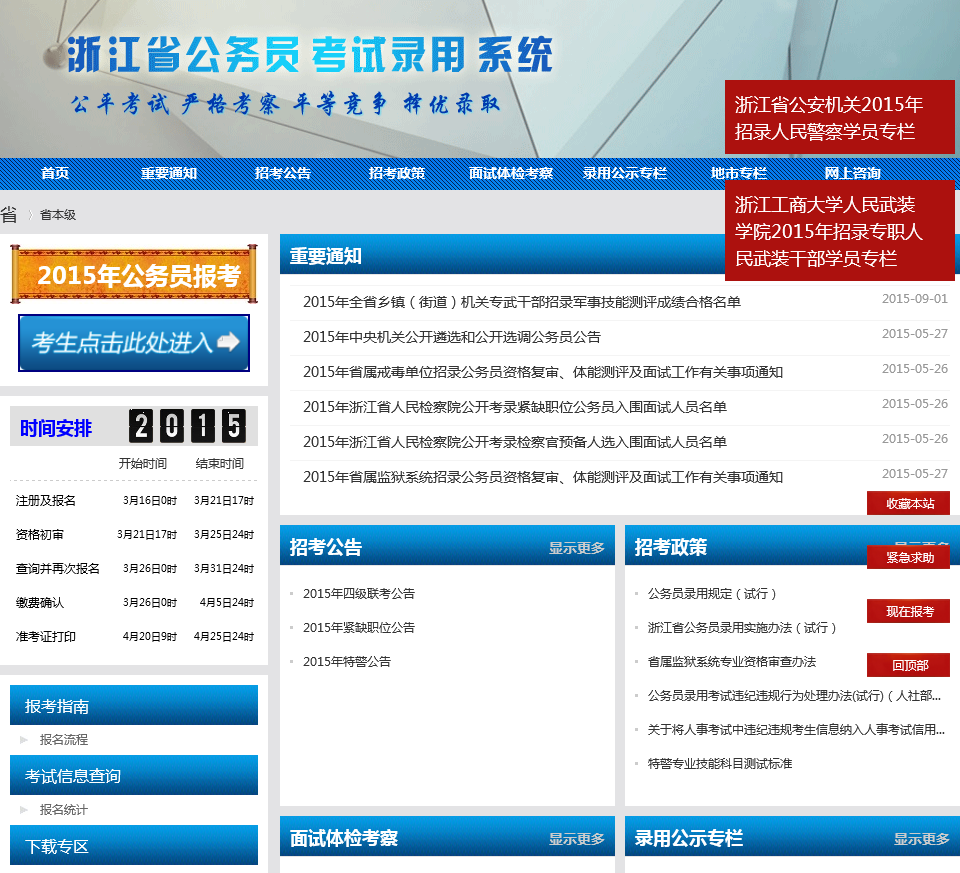Viewport: 960px width, 873px height.
Task: Click the white arrow in 考生点击此处进入
Action: pyautogui.click(x=228, y=342)
